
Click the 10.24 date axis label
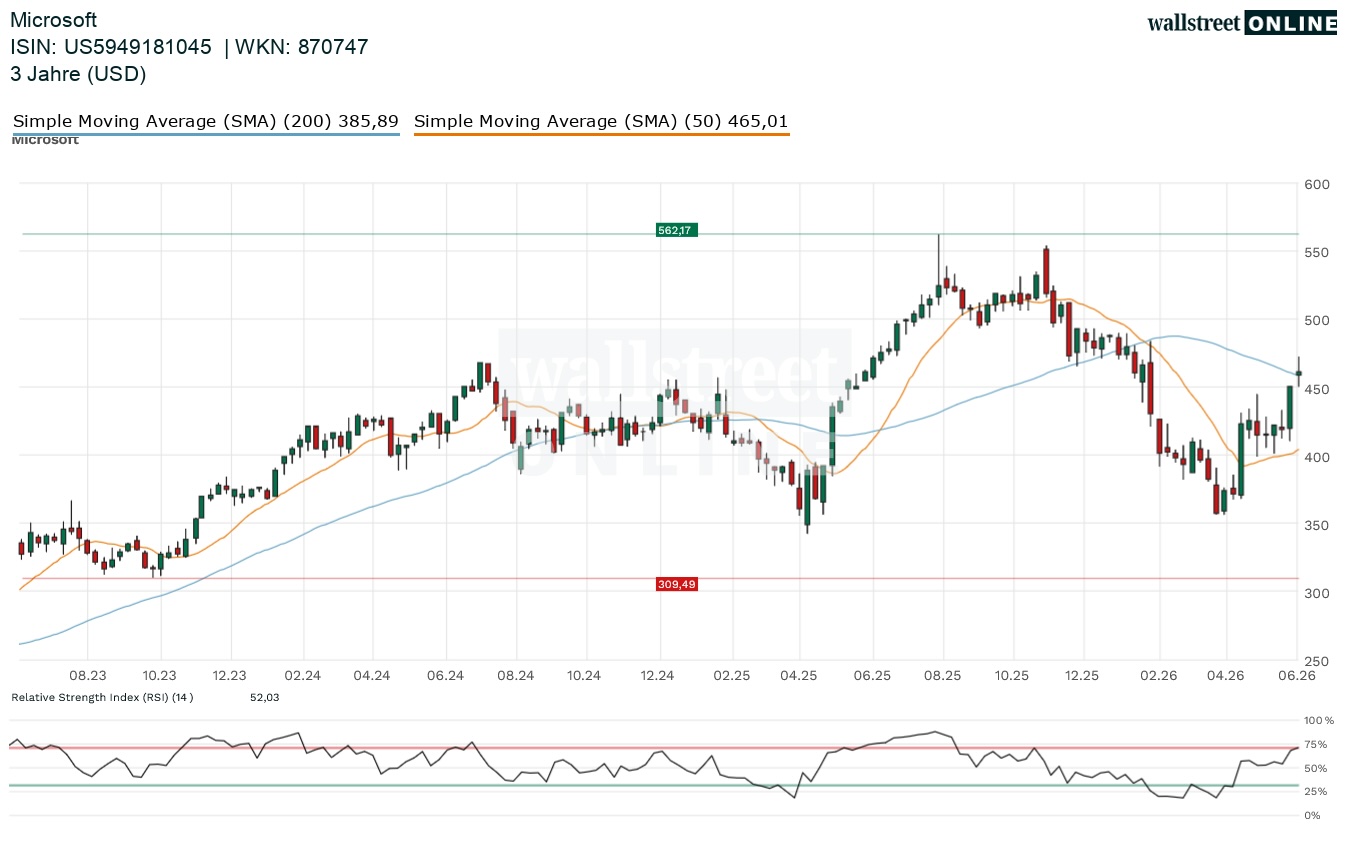[585, 676]
